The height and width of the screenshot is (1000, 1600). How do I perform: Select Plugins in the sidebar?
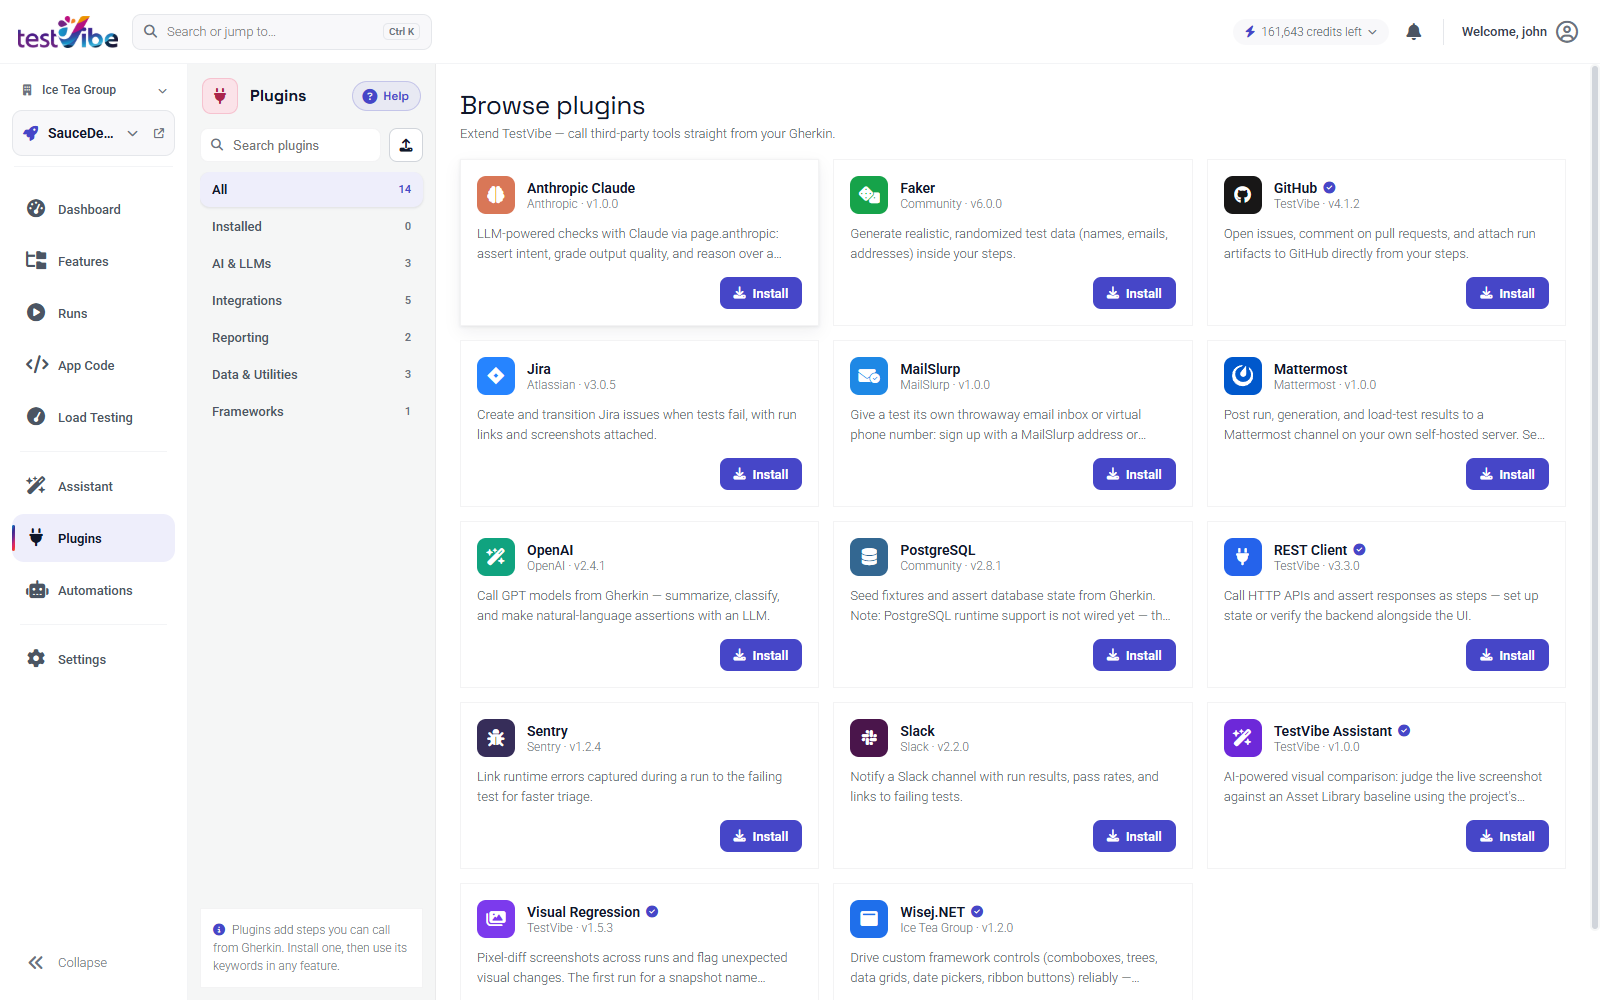coord(93,538)
